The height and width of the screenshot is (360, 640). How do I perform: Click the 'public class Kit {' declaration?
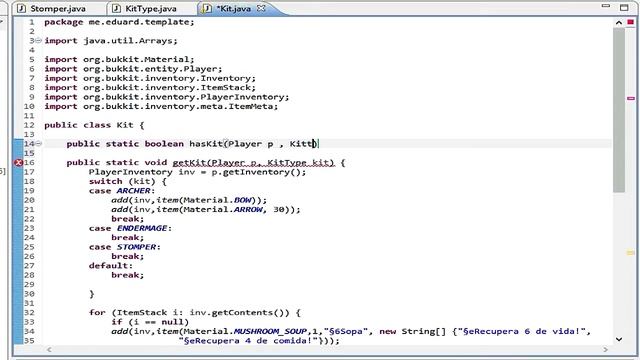(x=94, y=125)
